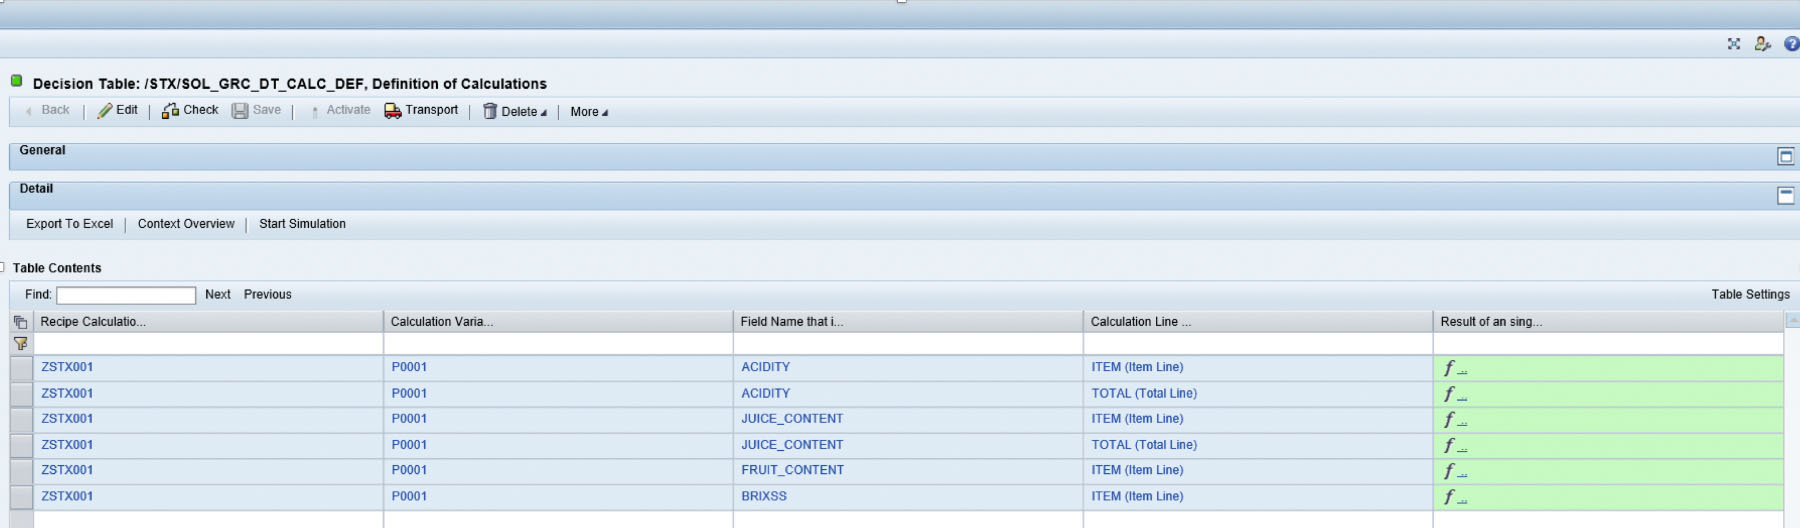The image size is (1800, 528).
Task: Run the Check function in toolbar
Action: (x=190, y=110)
